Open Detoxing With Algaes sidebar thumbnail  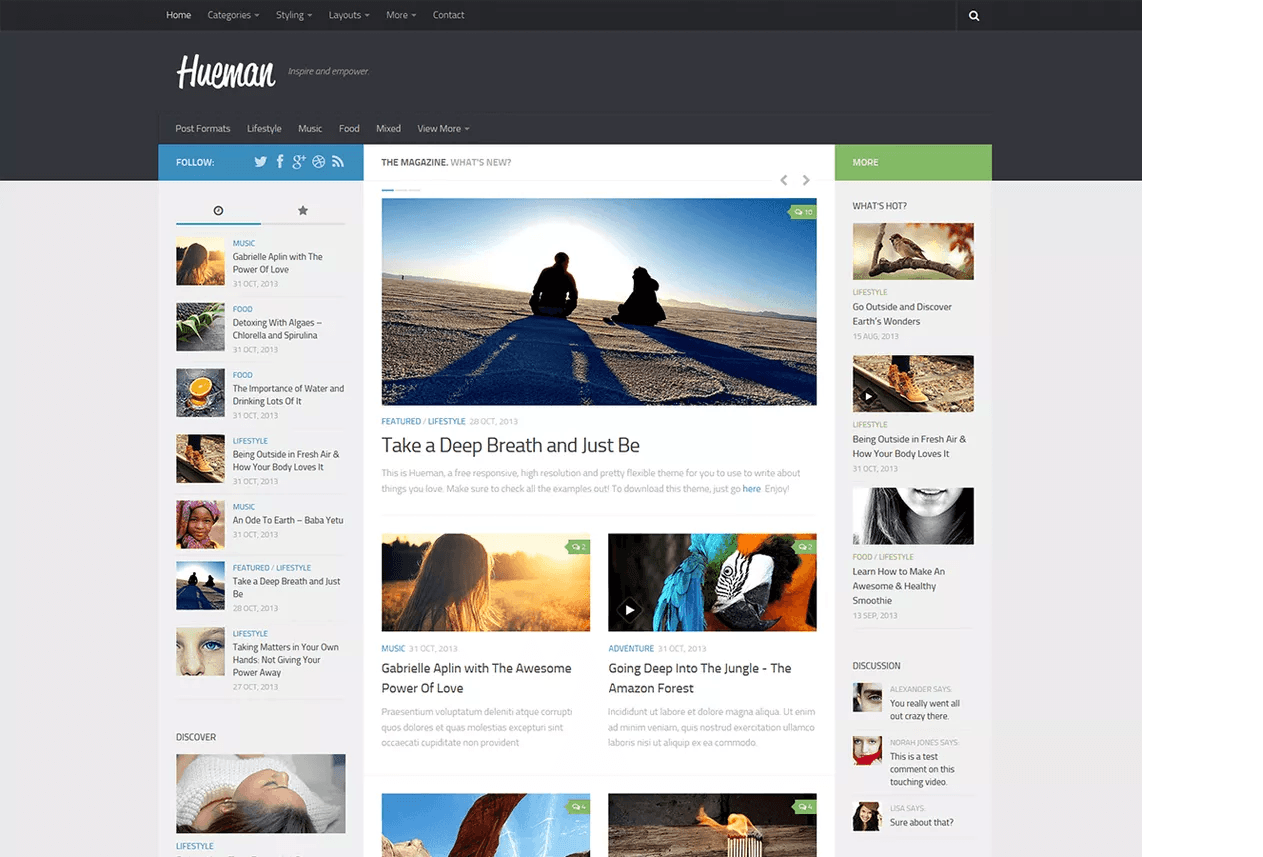[200, 327]
